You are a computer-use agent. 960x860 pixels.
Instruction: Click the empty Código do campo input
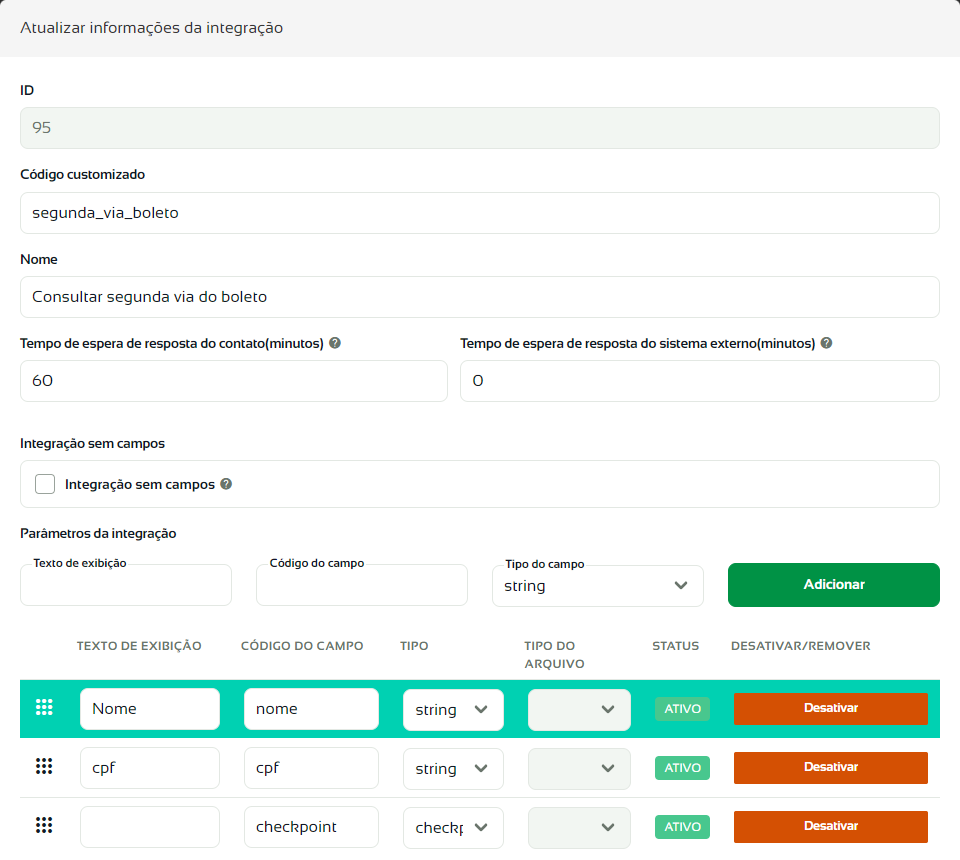click(x=362, y=585)
